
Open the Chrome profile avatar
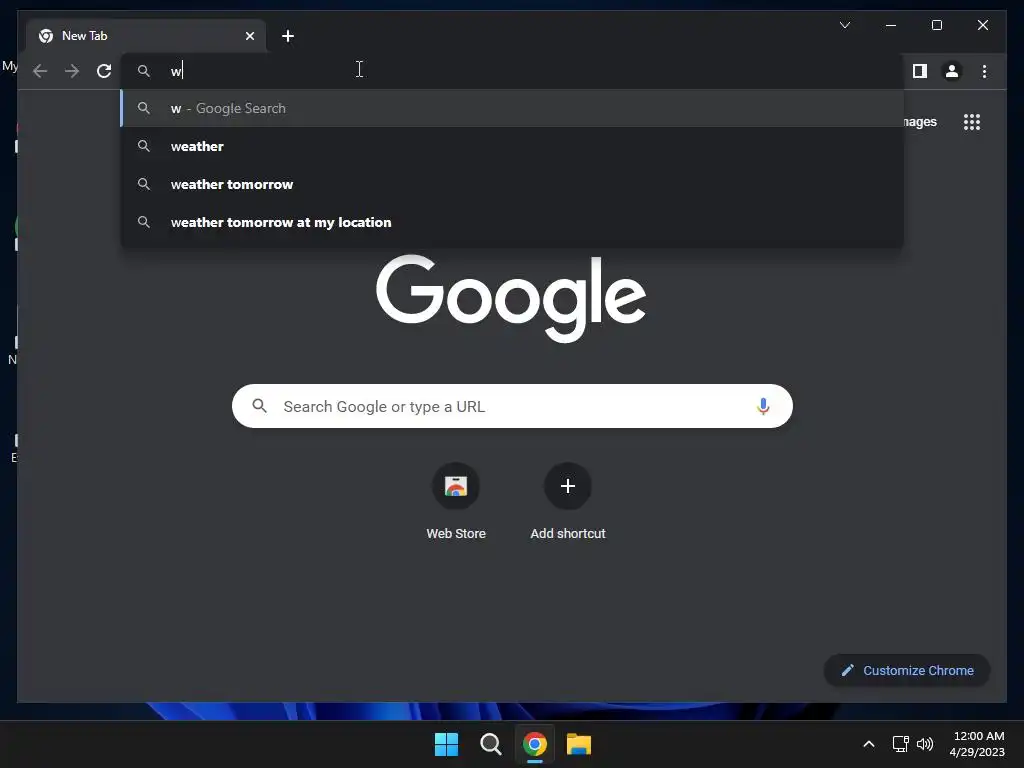tap(952, 71)
